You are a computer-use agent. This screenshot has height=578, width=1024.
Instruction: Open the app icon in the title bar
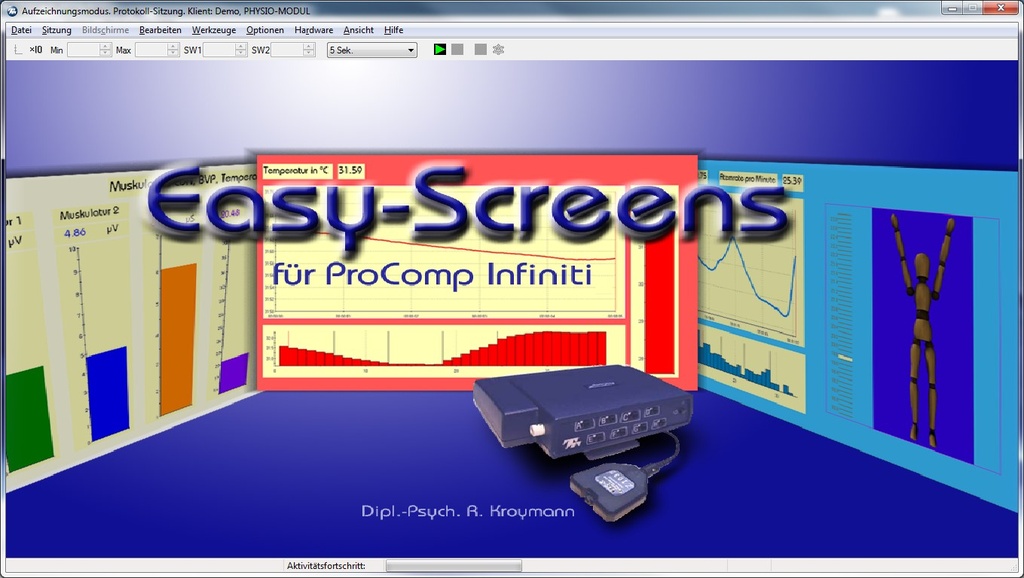[12, 10]
